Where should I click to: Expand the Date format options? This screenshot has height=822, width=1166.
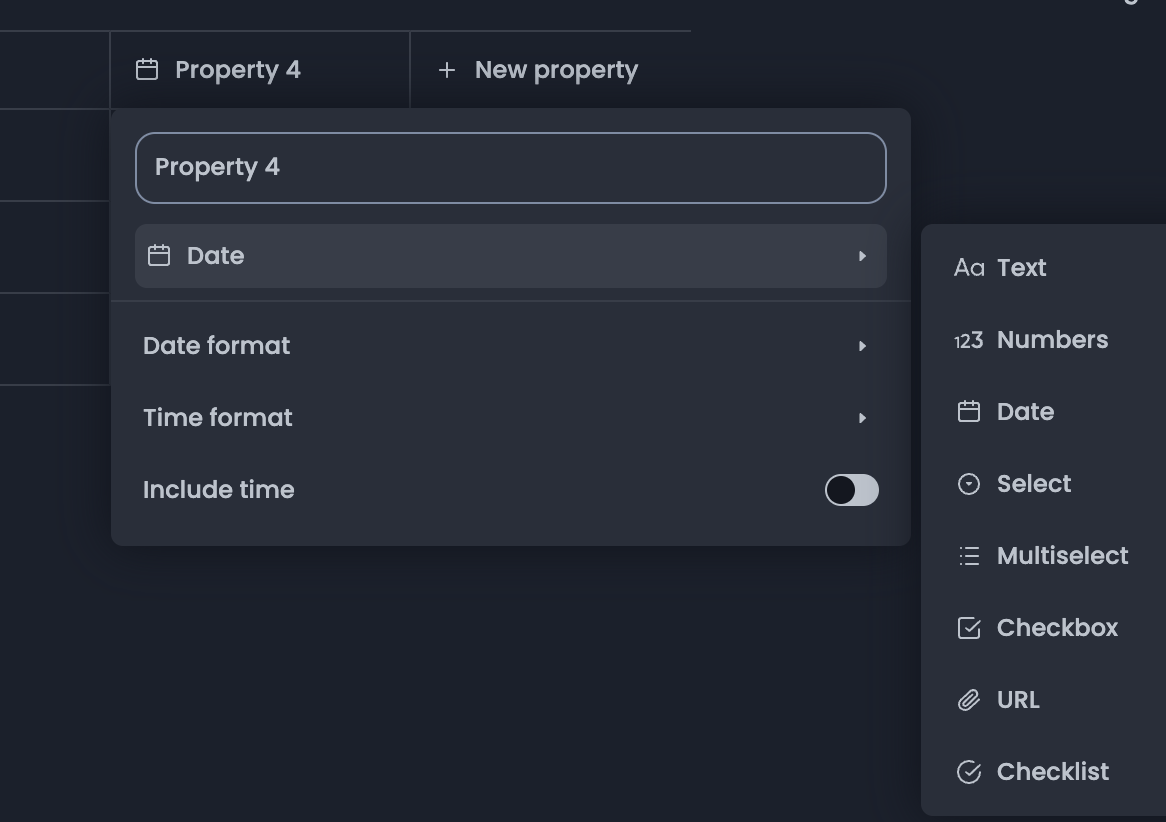click(862, 345)
